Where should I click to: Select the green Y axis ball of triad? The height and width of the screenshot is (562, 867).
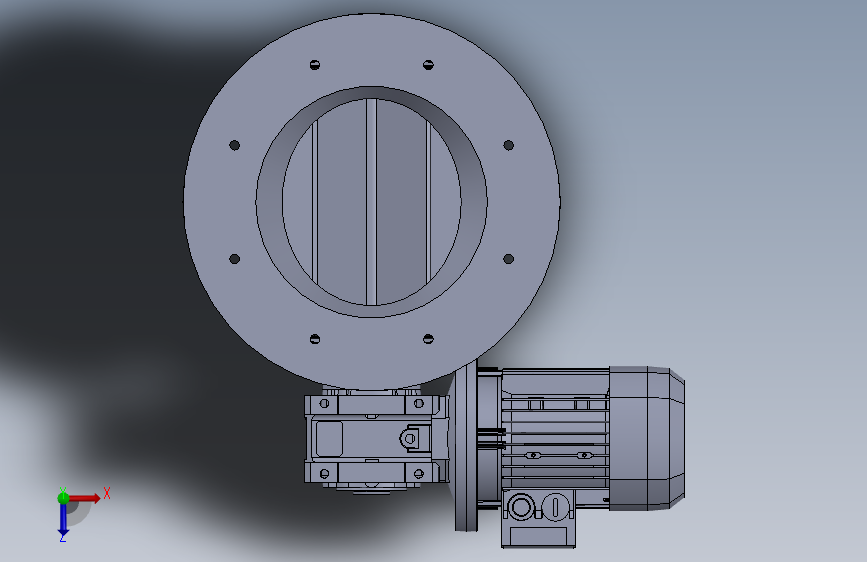point(63,498)
